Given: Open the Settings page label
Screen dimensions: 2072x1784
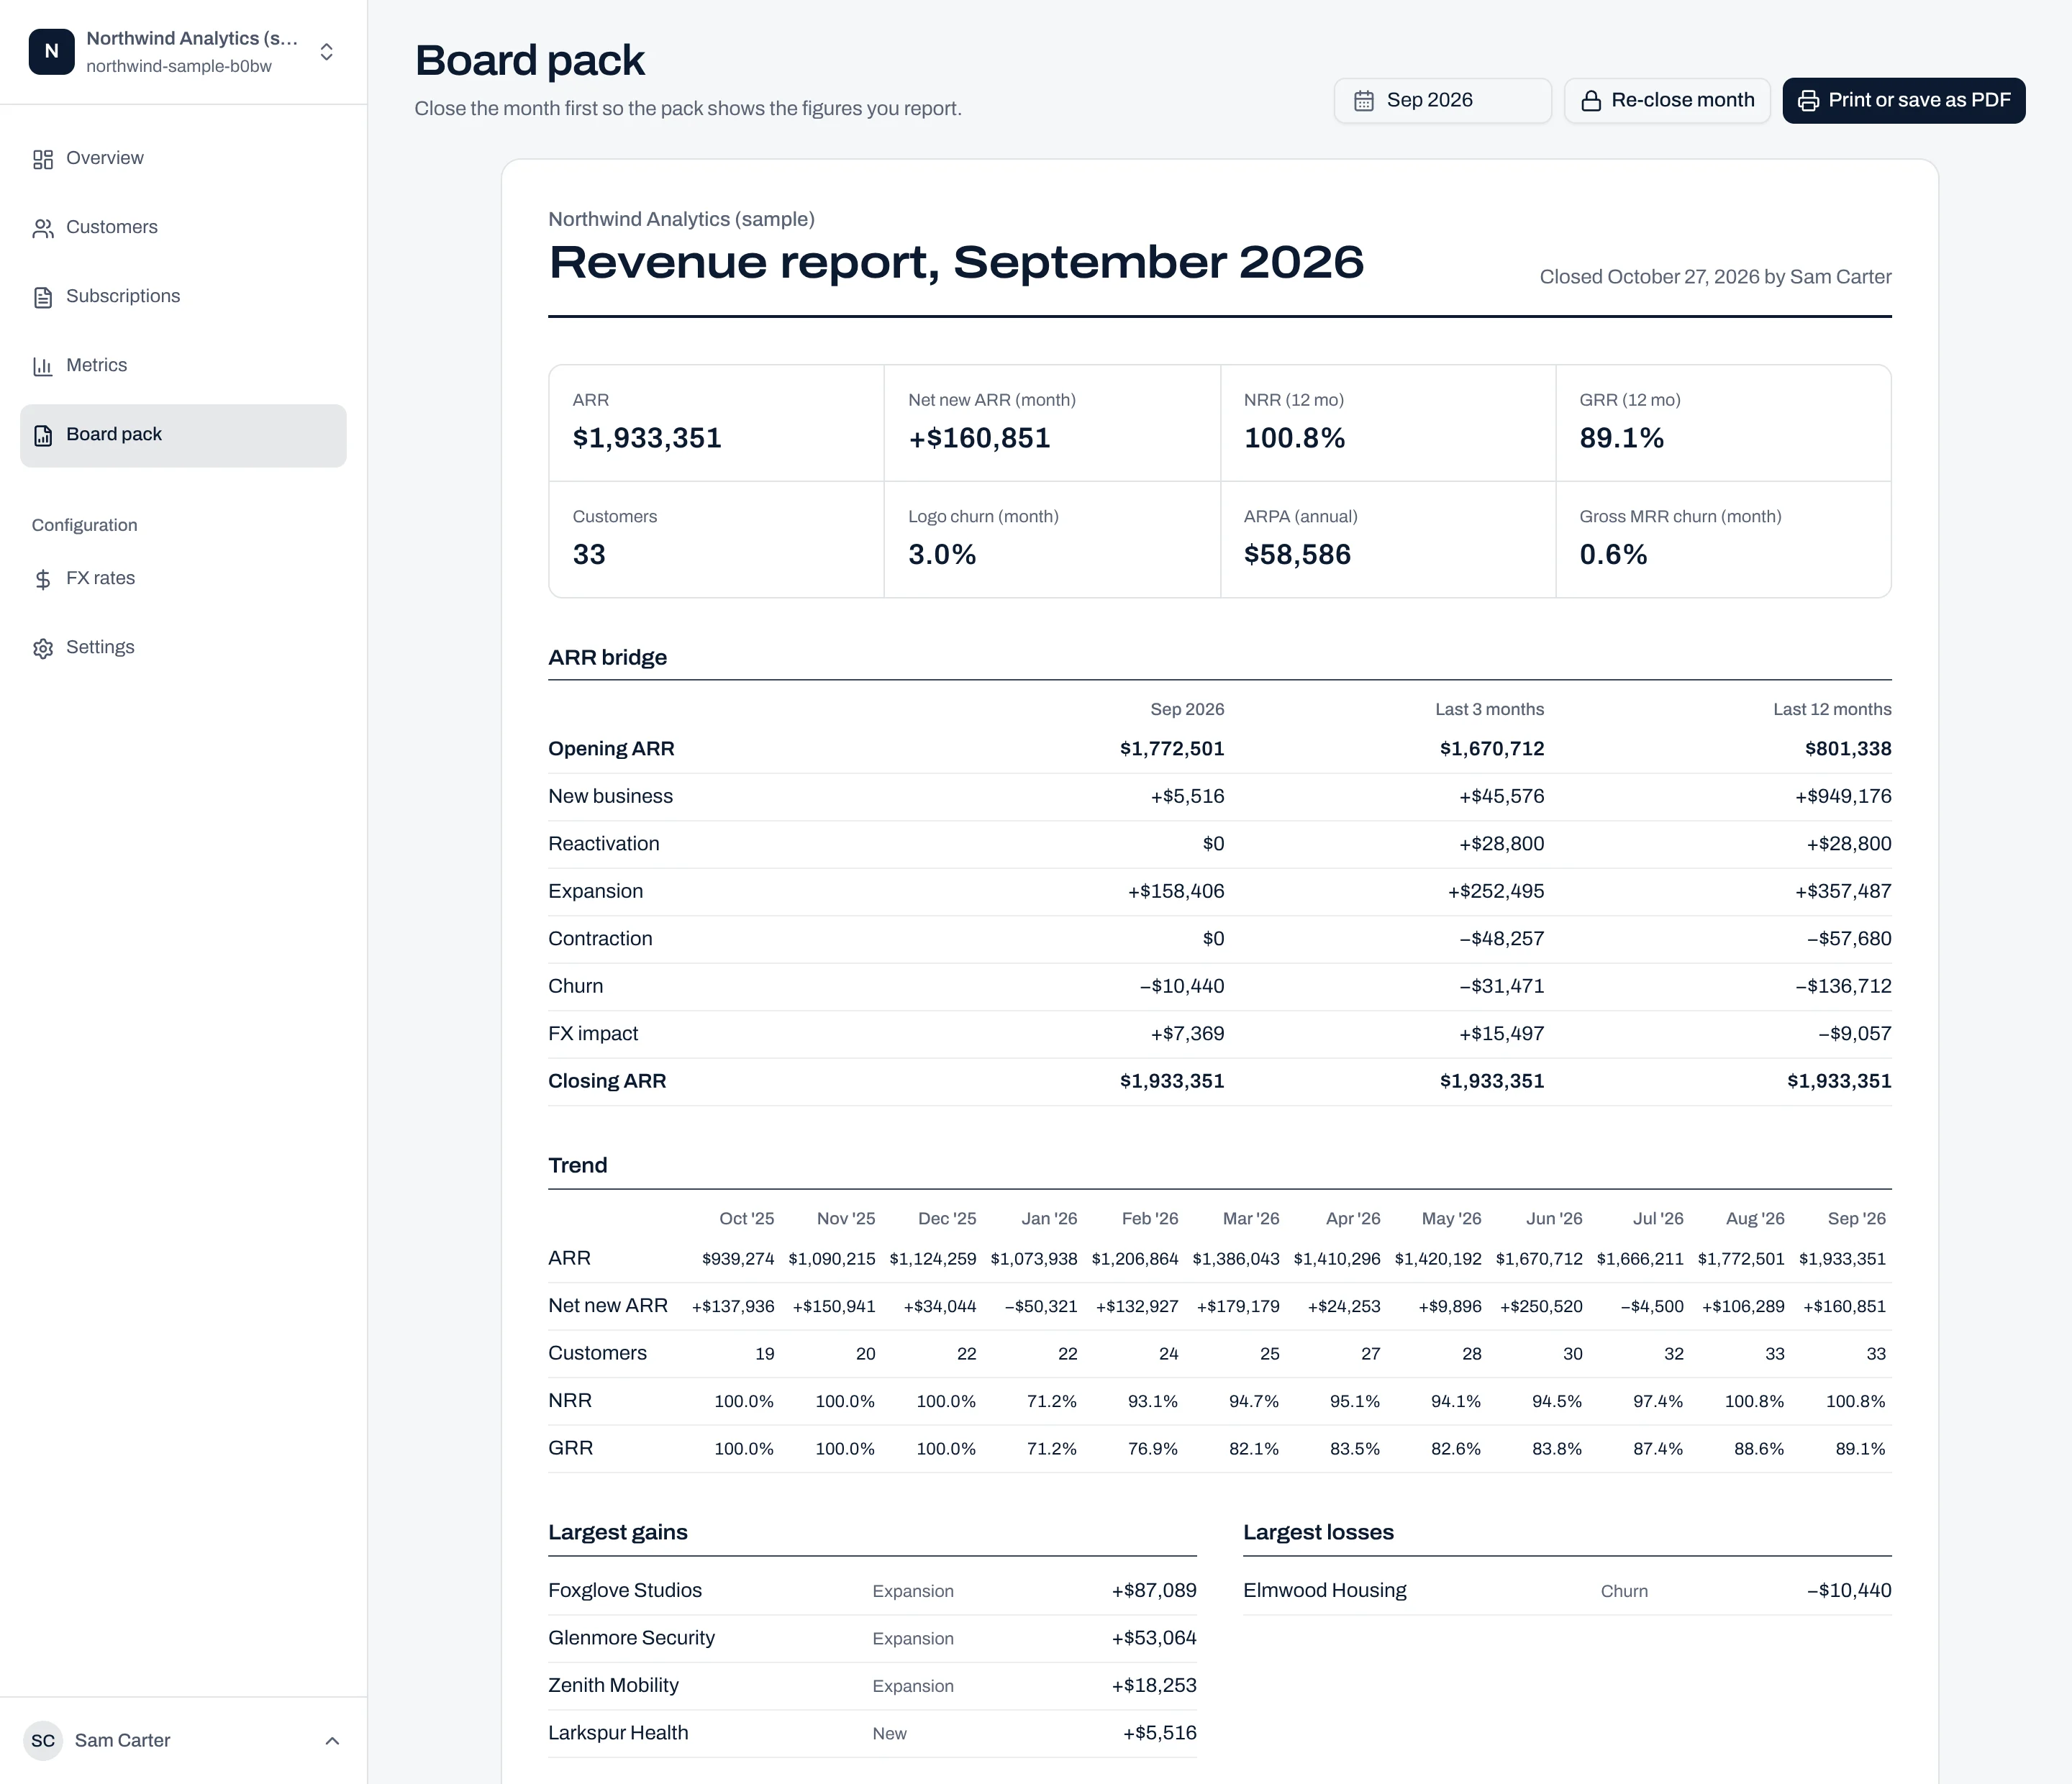Looking at the screenshot, I should [100, 647].
